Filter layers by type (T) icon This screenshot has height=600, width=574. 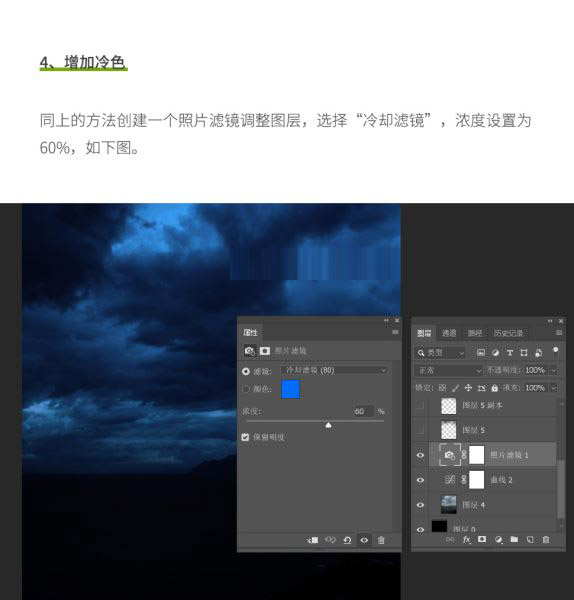click(x=510, y=353)
